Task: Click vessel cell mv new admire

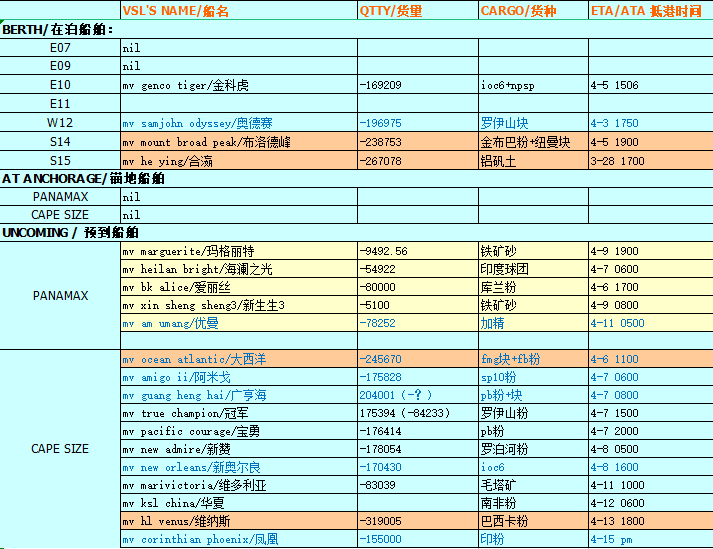Action: pos(239,449)
